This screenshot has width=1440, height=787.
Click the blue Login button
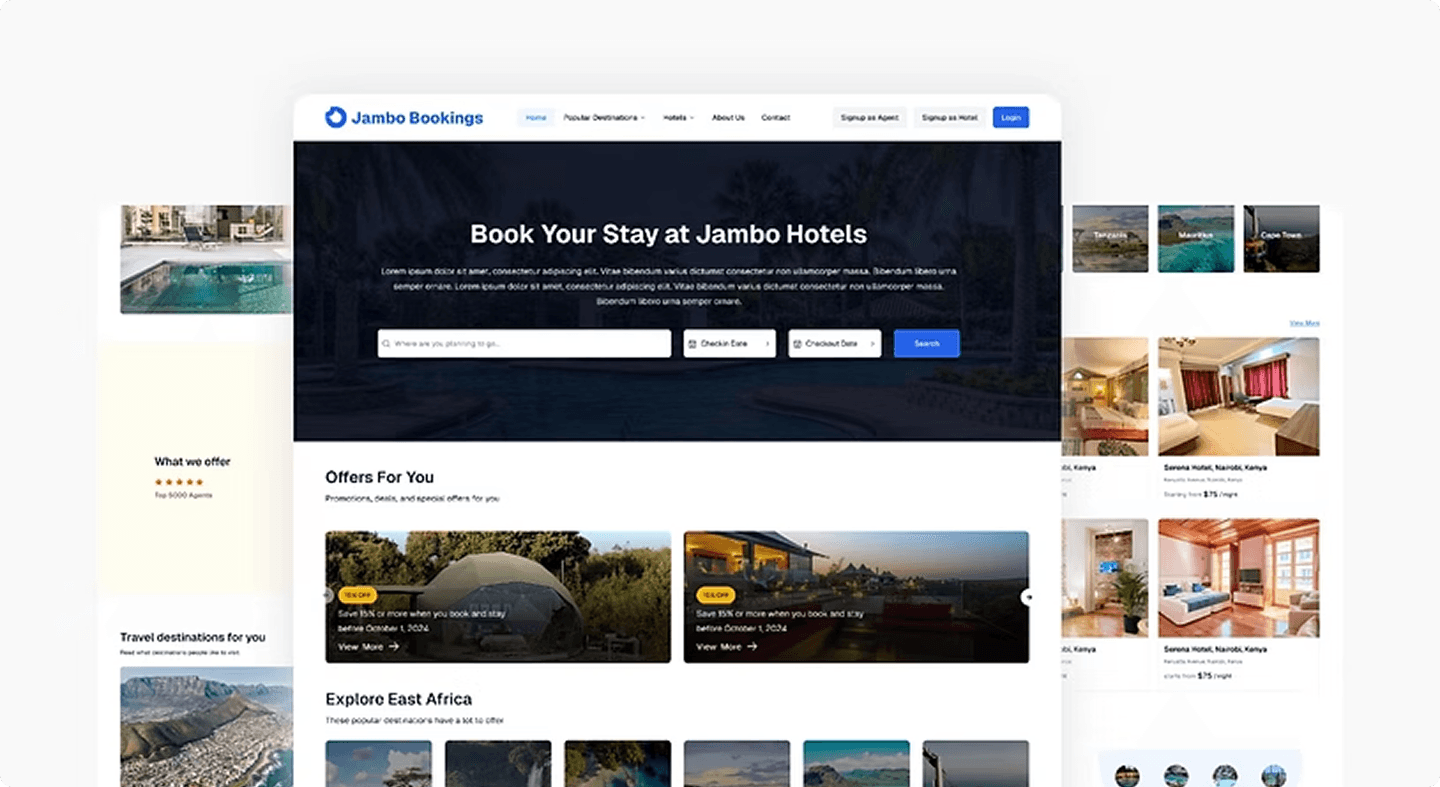(x=1011, y=118)
